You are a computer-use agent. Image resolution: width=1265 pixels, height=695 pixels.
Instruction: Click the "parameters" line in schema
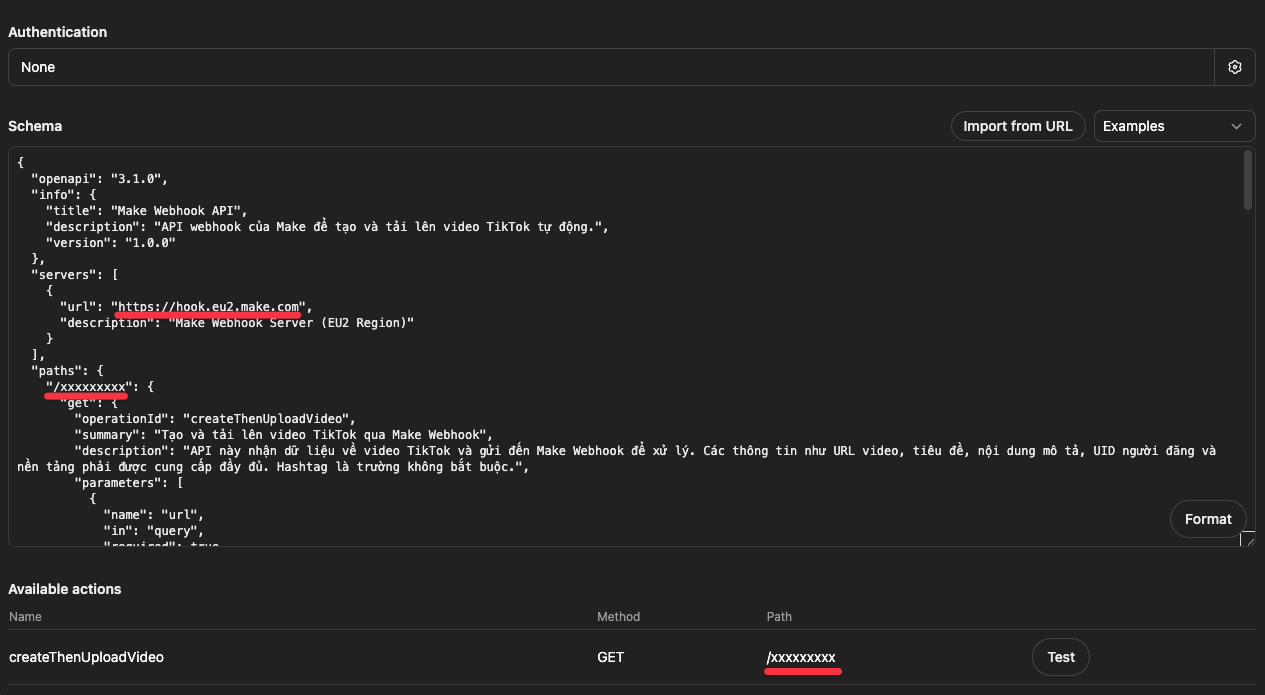click(x=129, y=482)
